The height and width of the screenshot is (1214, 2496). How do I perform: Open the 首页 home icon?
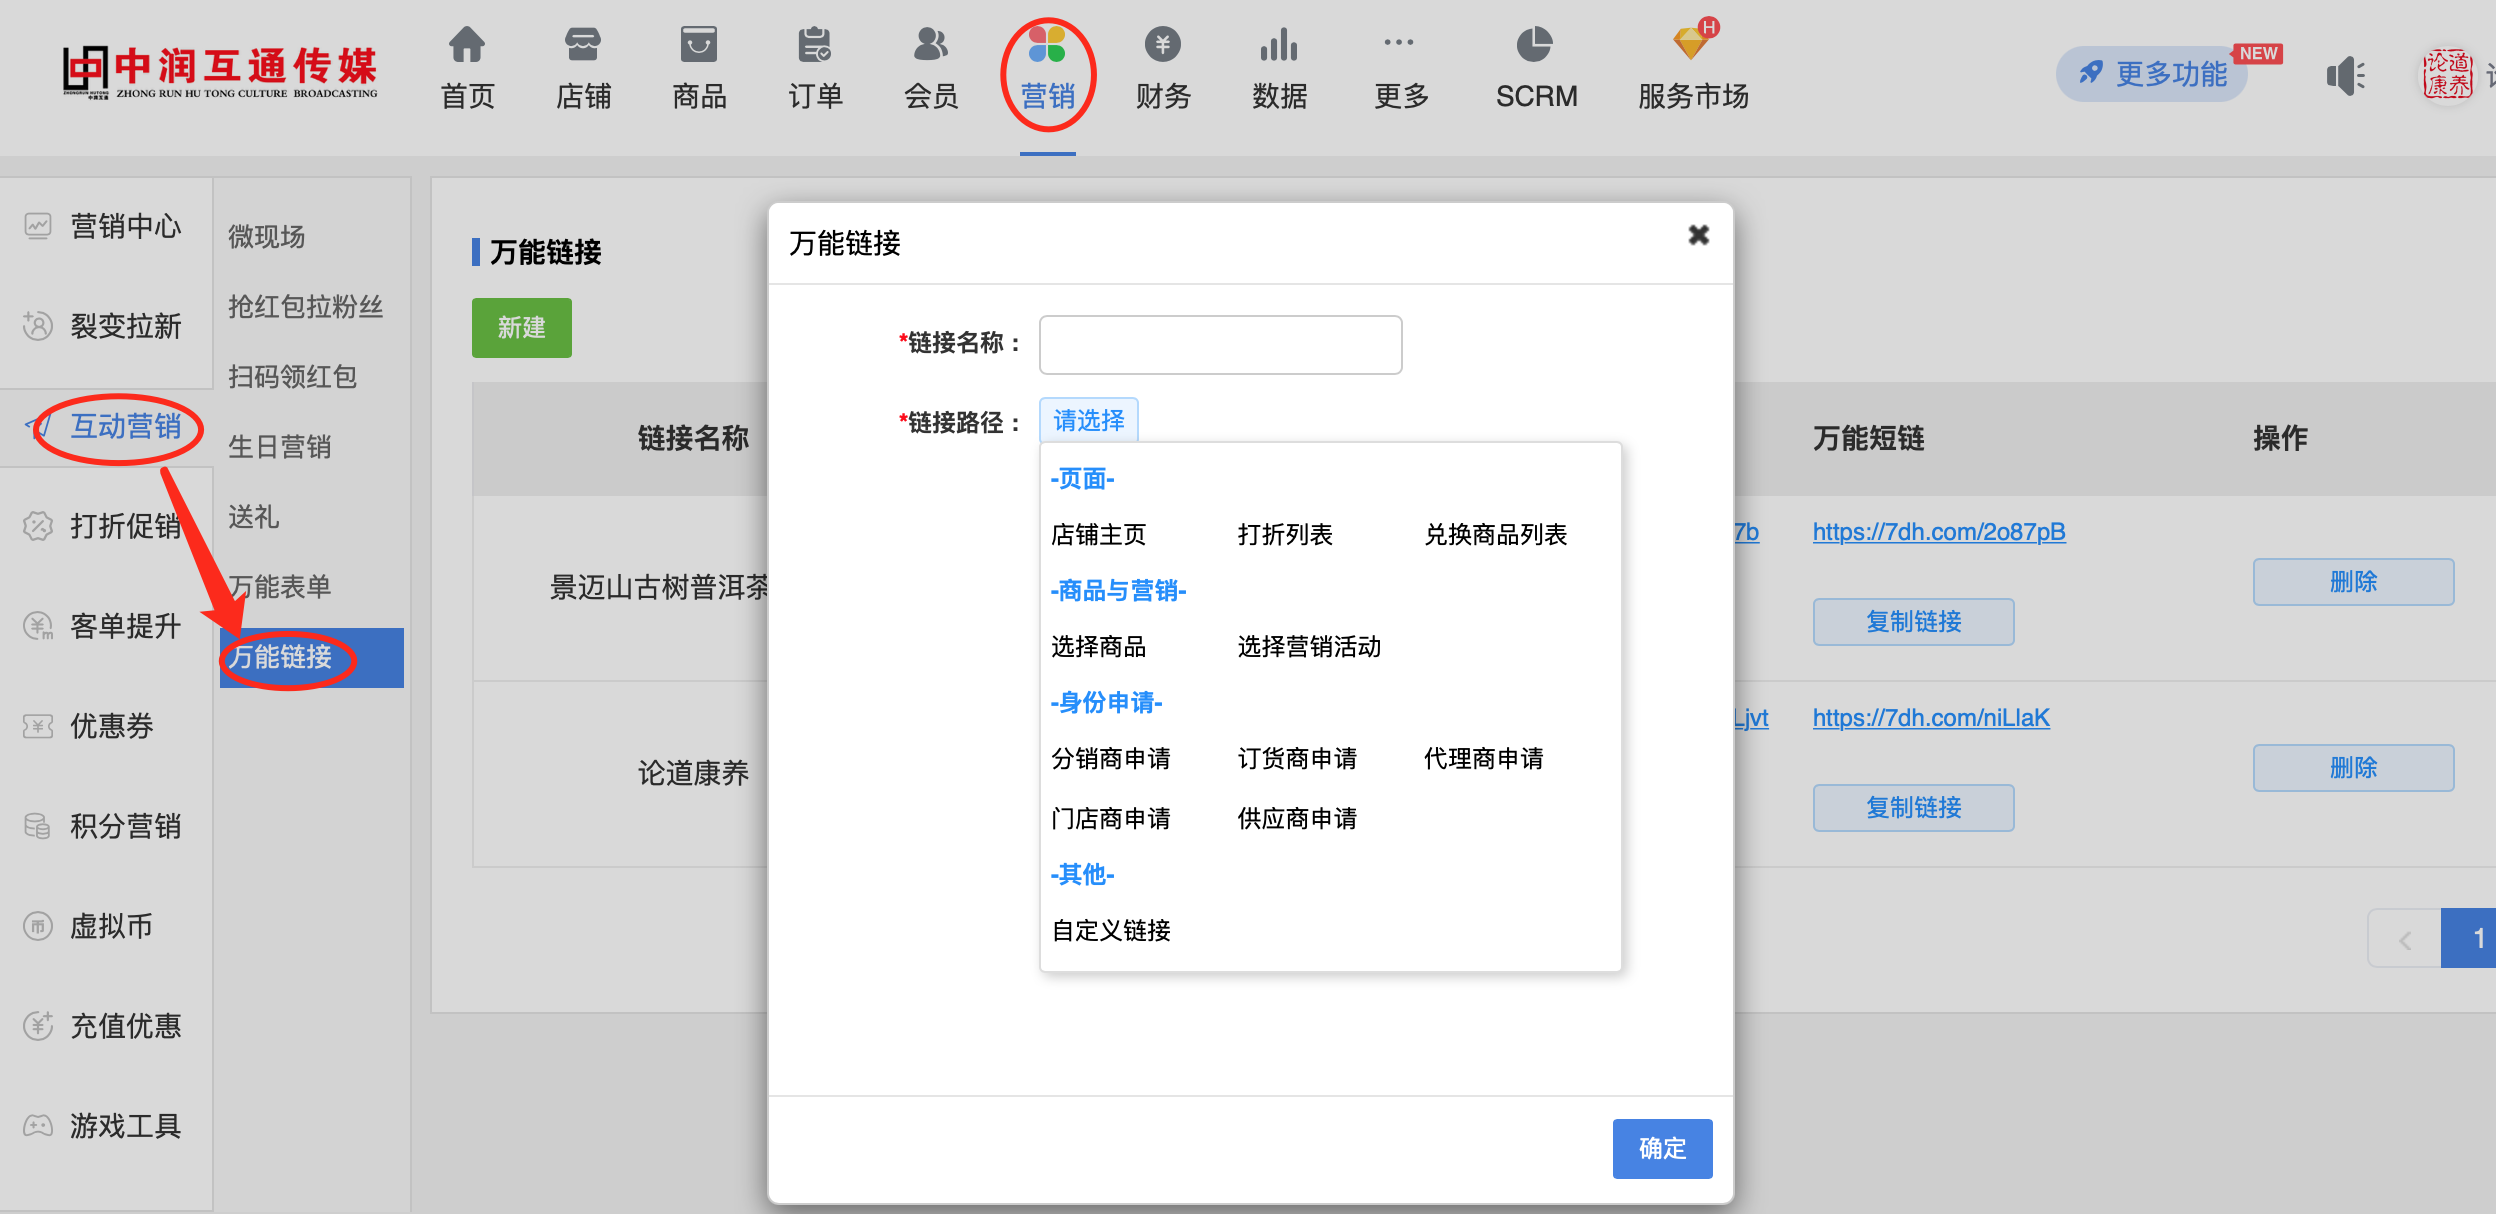pyautogui.click(x=467, y=46)
